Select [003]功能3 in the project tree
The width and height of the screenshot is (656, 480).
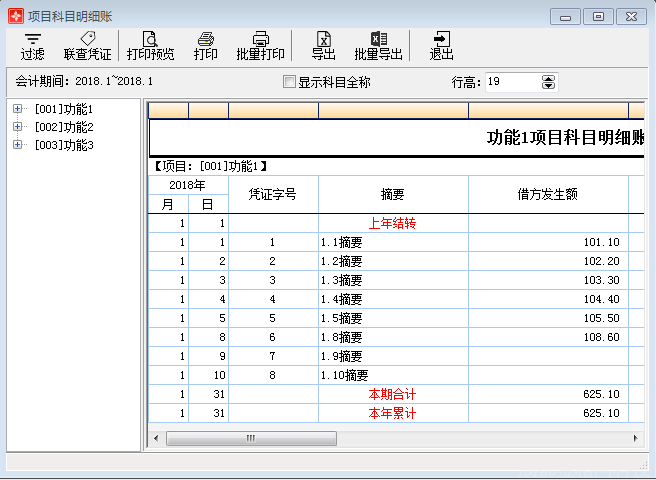(x=64, y=145)
